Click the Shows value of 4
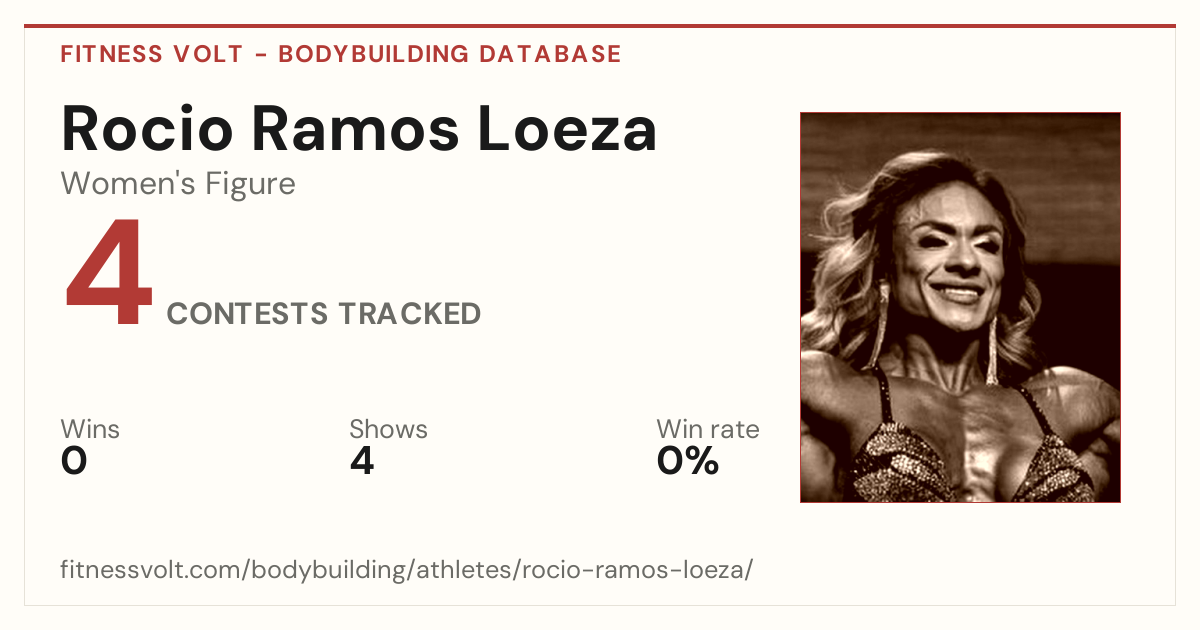This screenshot has width=1200, height=630. click(x=362, y=461)
